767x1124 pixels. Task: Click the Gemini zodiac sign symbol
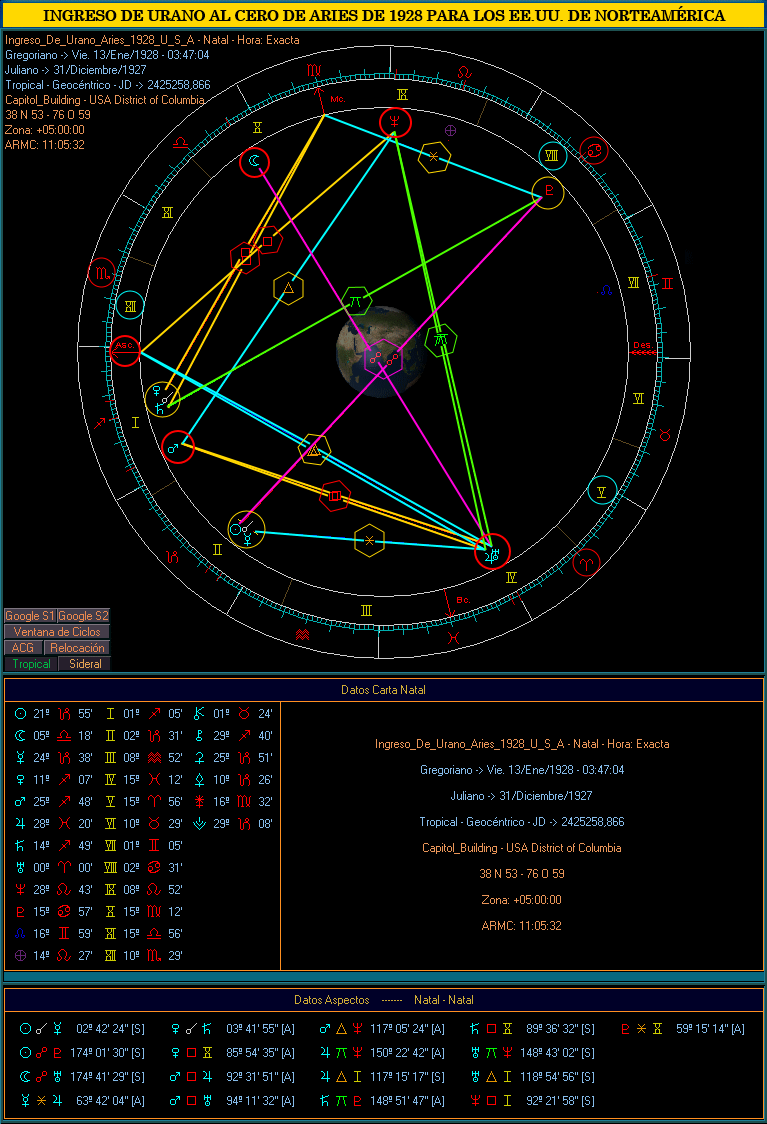click(667, 283)
